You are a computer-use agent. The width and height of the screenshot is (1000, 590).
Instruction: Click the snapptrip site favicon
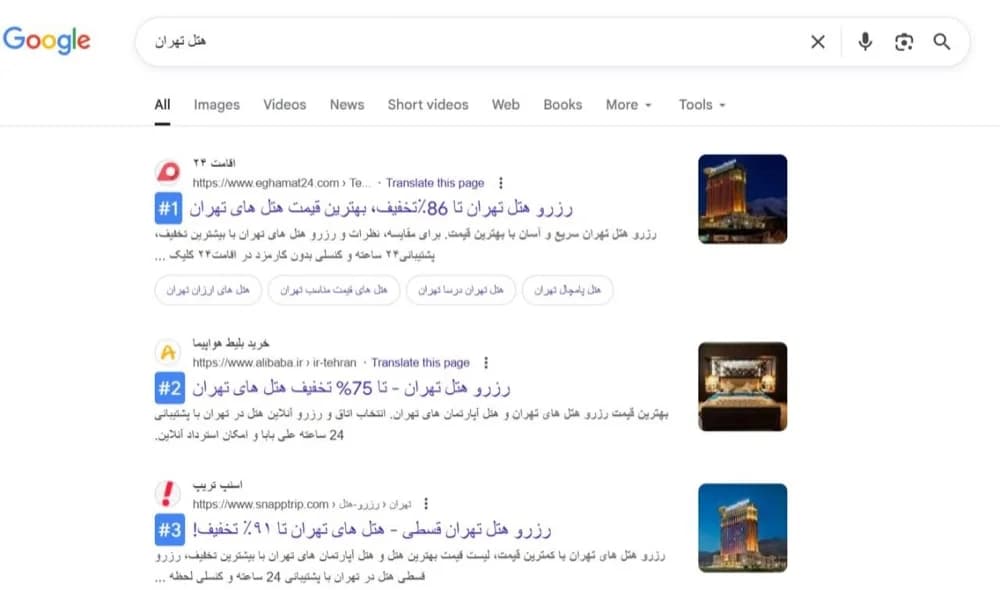click(168, 493)
